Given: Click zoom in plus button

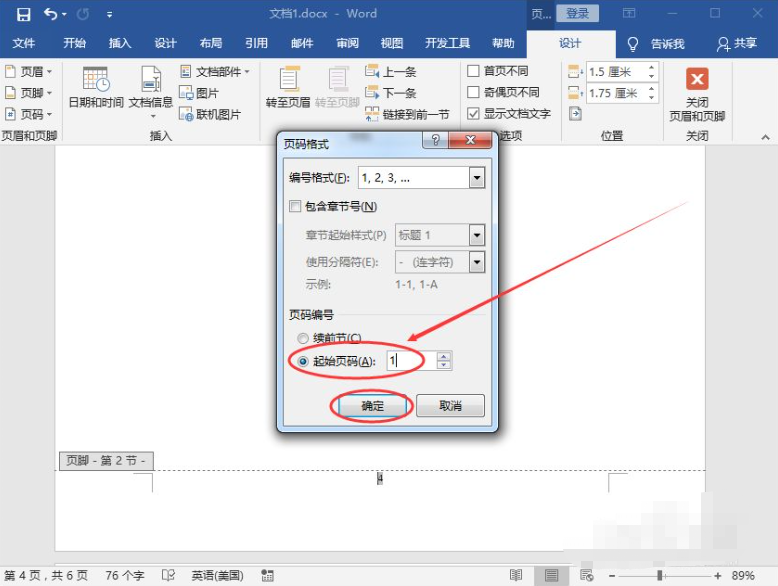Looking at the screenshot, I should (717, 576).
